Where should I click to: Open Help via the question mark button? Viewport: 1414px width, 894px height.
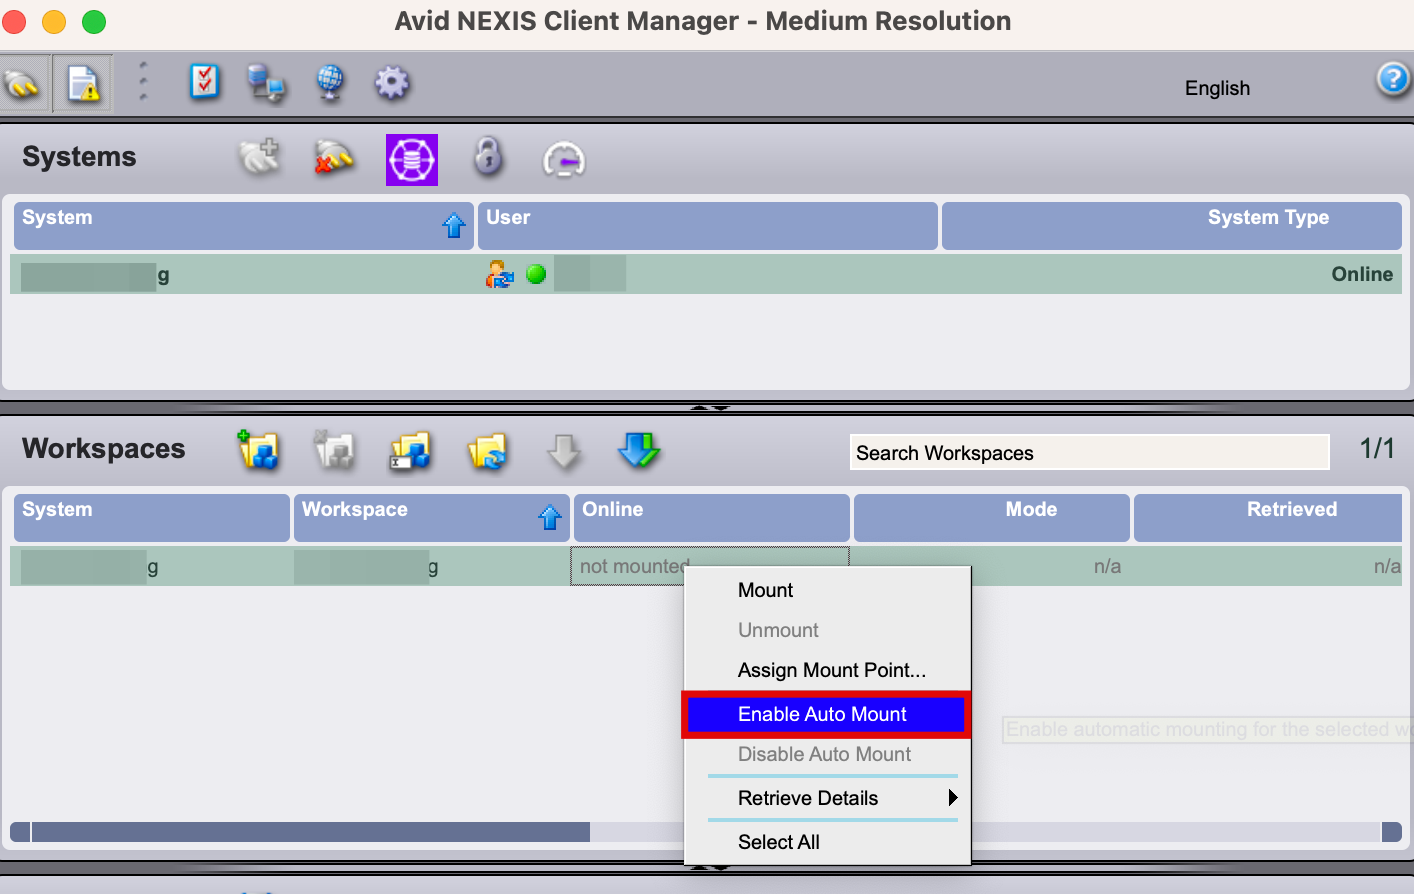coord(1393,79)
